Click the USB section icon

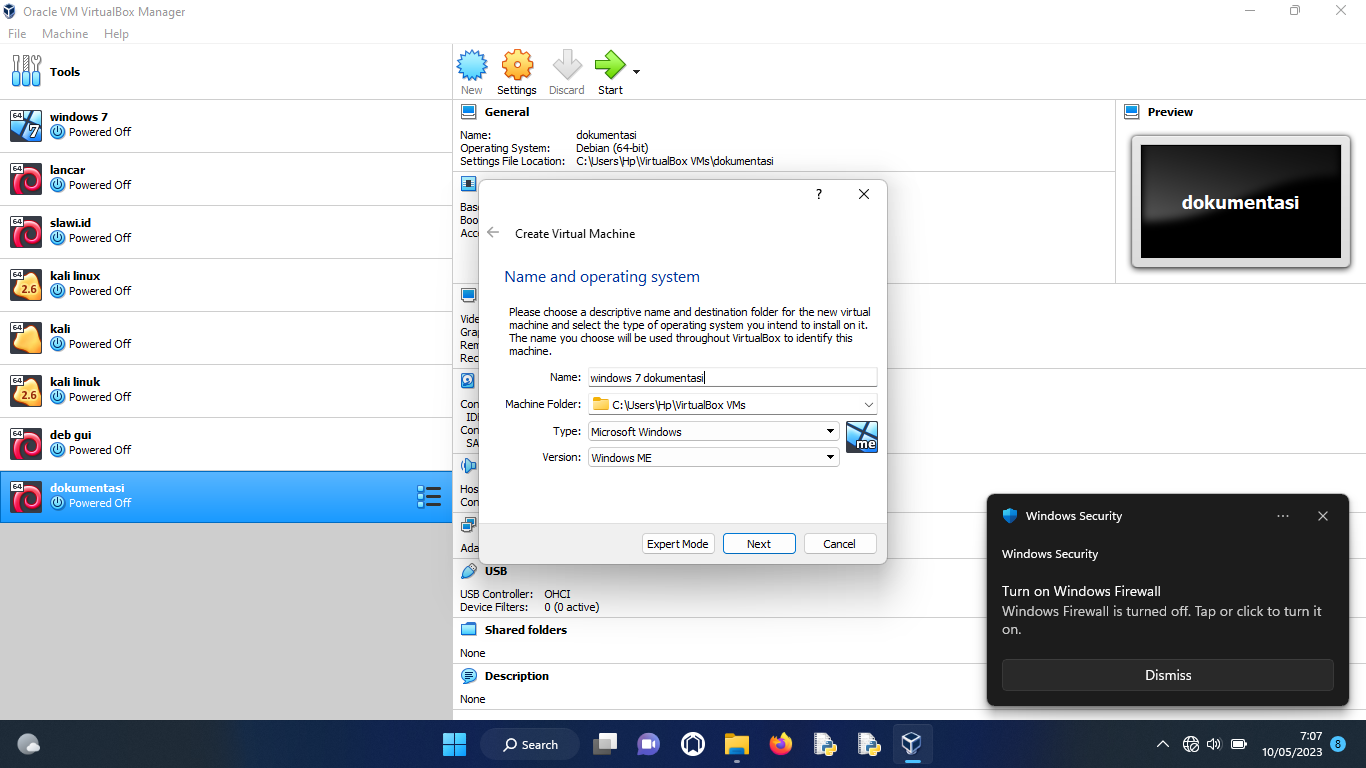pos(468,571)
